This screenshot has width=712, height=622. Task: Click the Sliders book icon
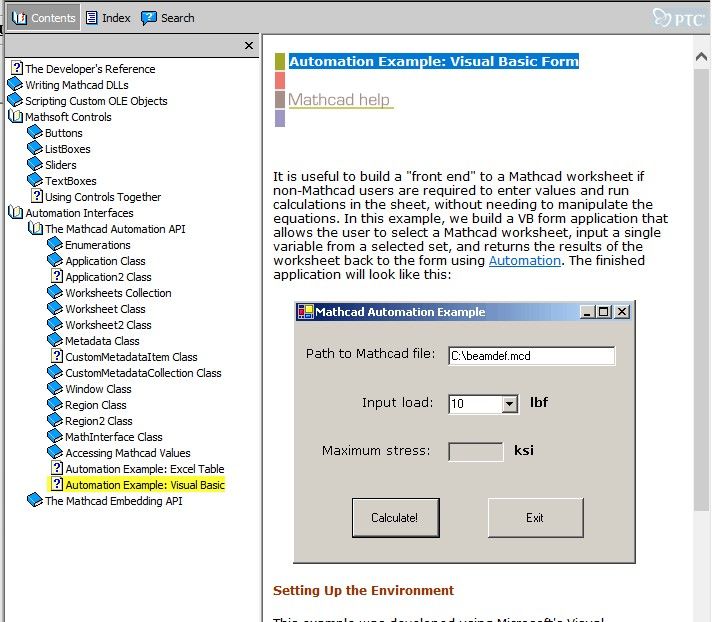[x=35, y=164]
